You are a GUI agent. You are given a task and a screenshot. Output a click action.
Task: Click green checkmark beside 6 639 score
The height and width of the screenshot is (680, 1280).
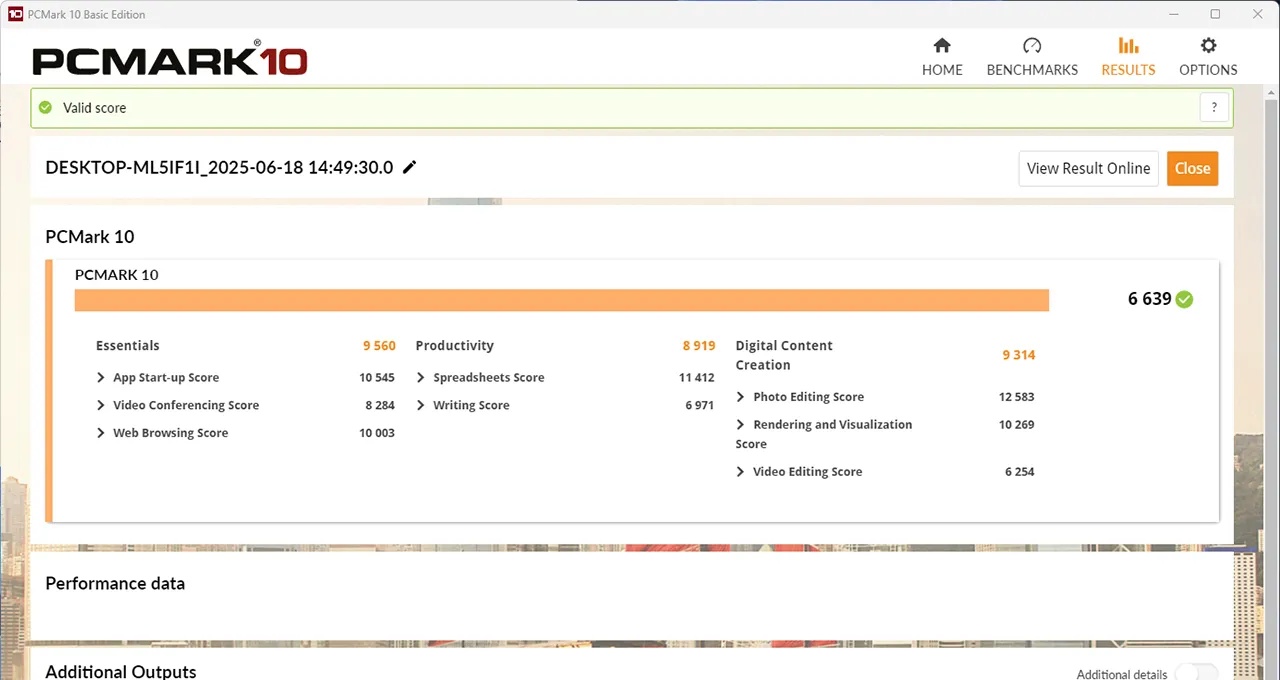(1184, 299)
